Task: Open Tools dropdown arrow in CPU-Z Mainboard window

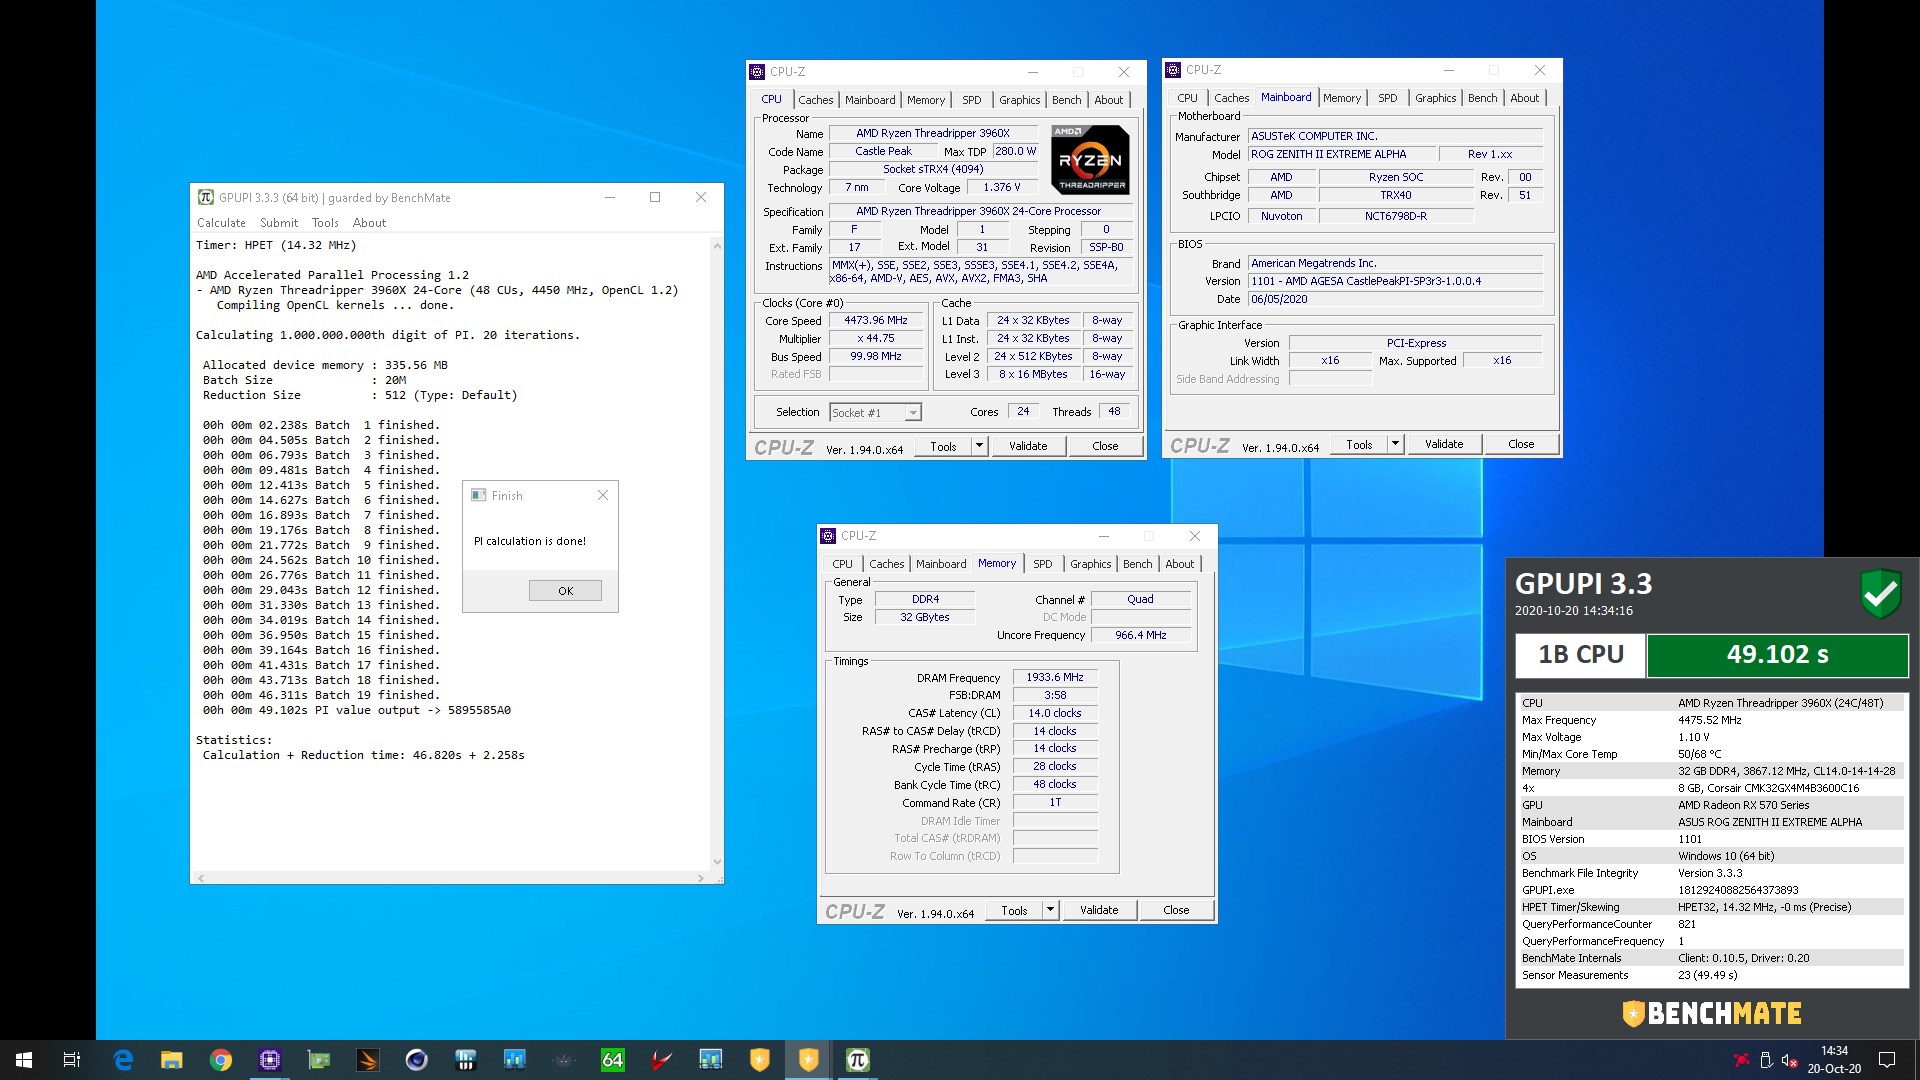Action: click(1395, 444)
